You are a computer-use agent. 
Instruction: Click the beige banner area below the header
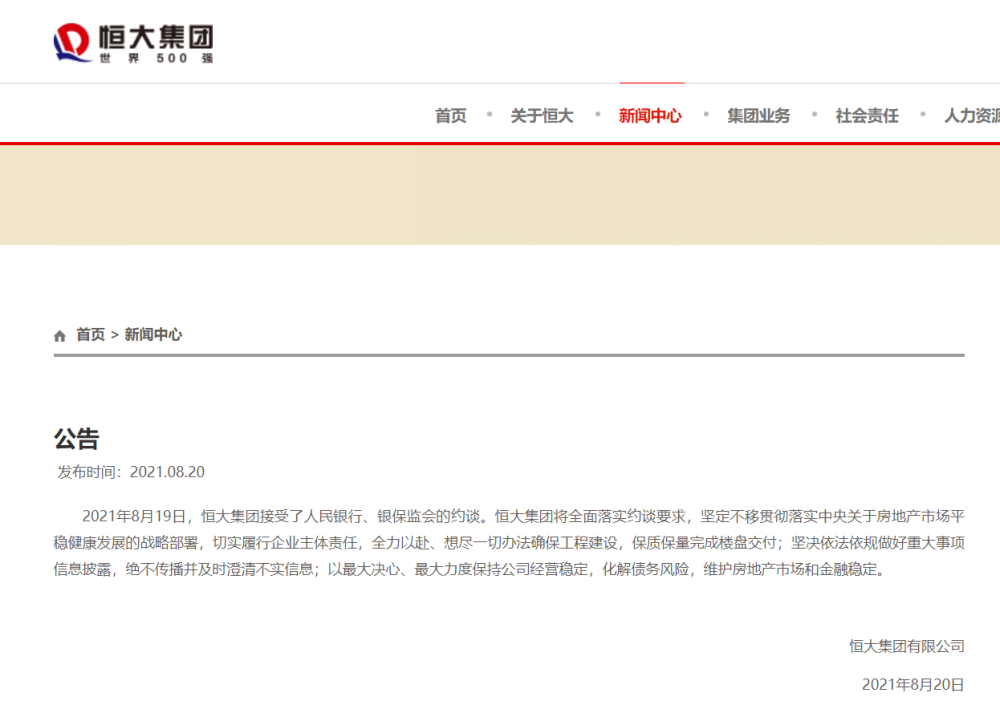point(500,195)
